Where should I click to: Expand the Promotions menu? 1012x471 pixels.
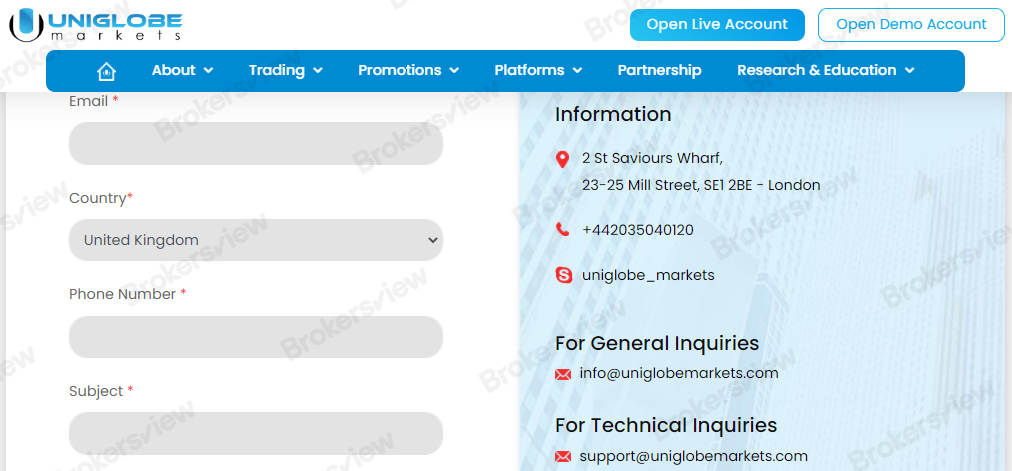pos(409,70)
